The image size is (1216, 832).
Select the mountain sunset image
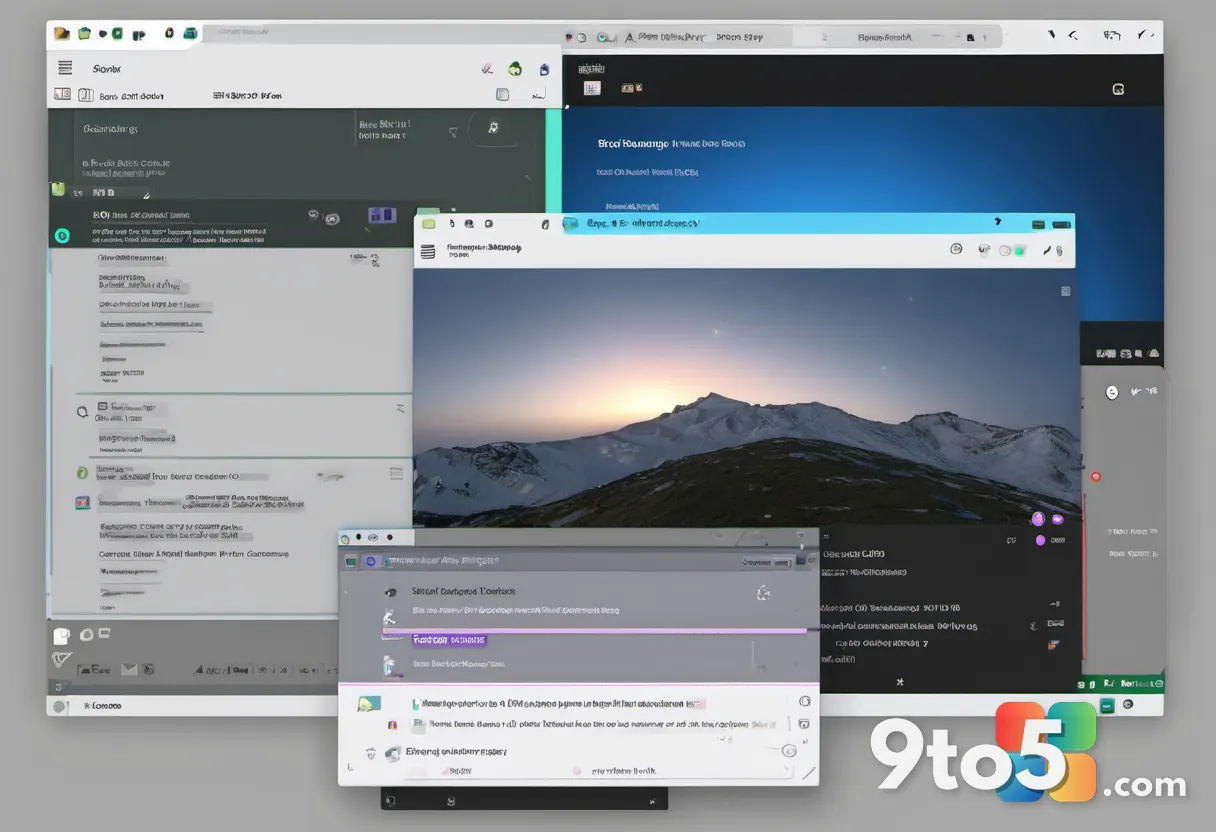point(747,398)
